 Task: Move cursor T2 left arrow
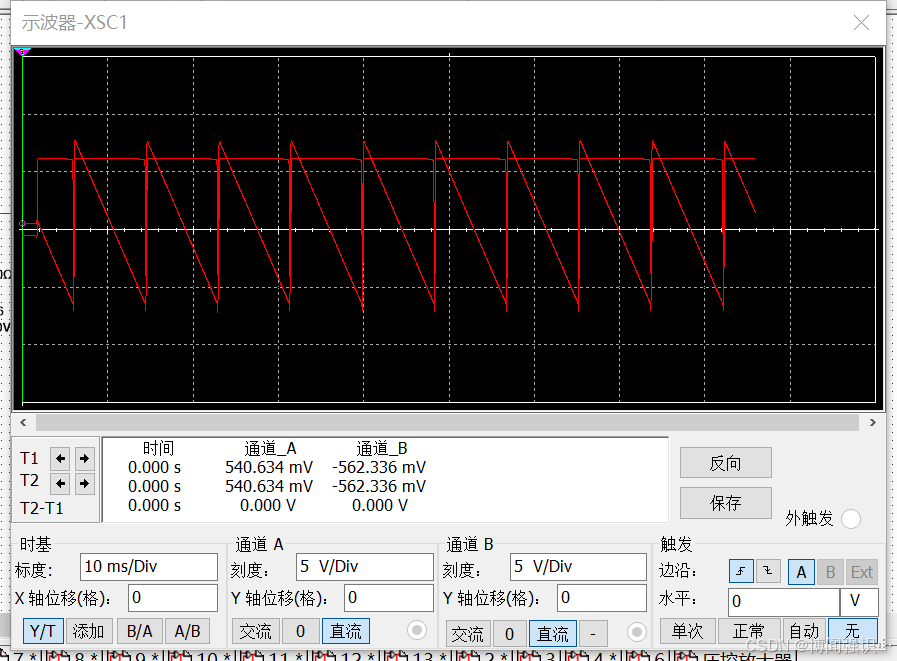[61, 484]
